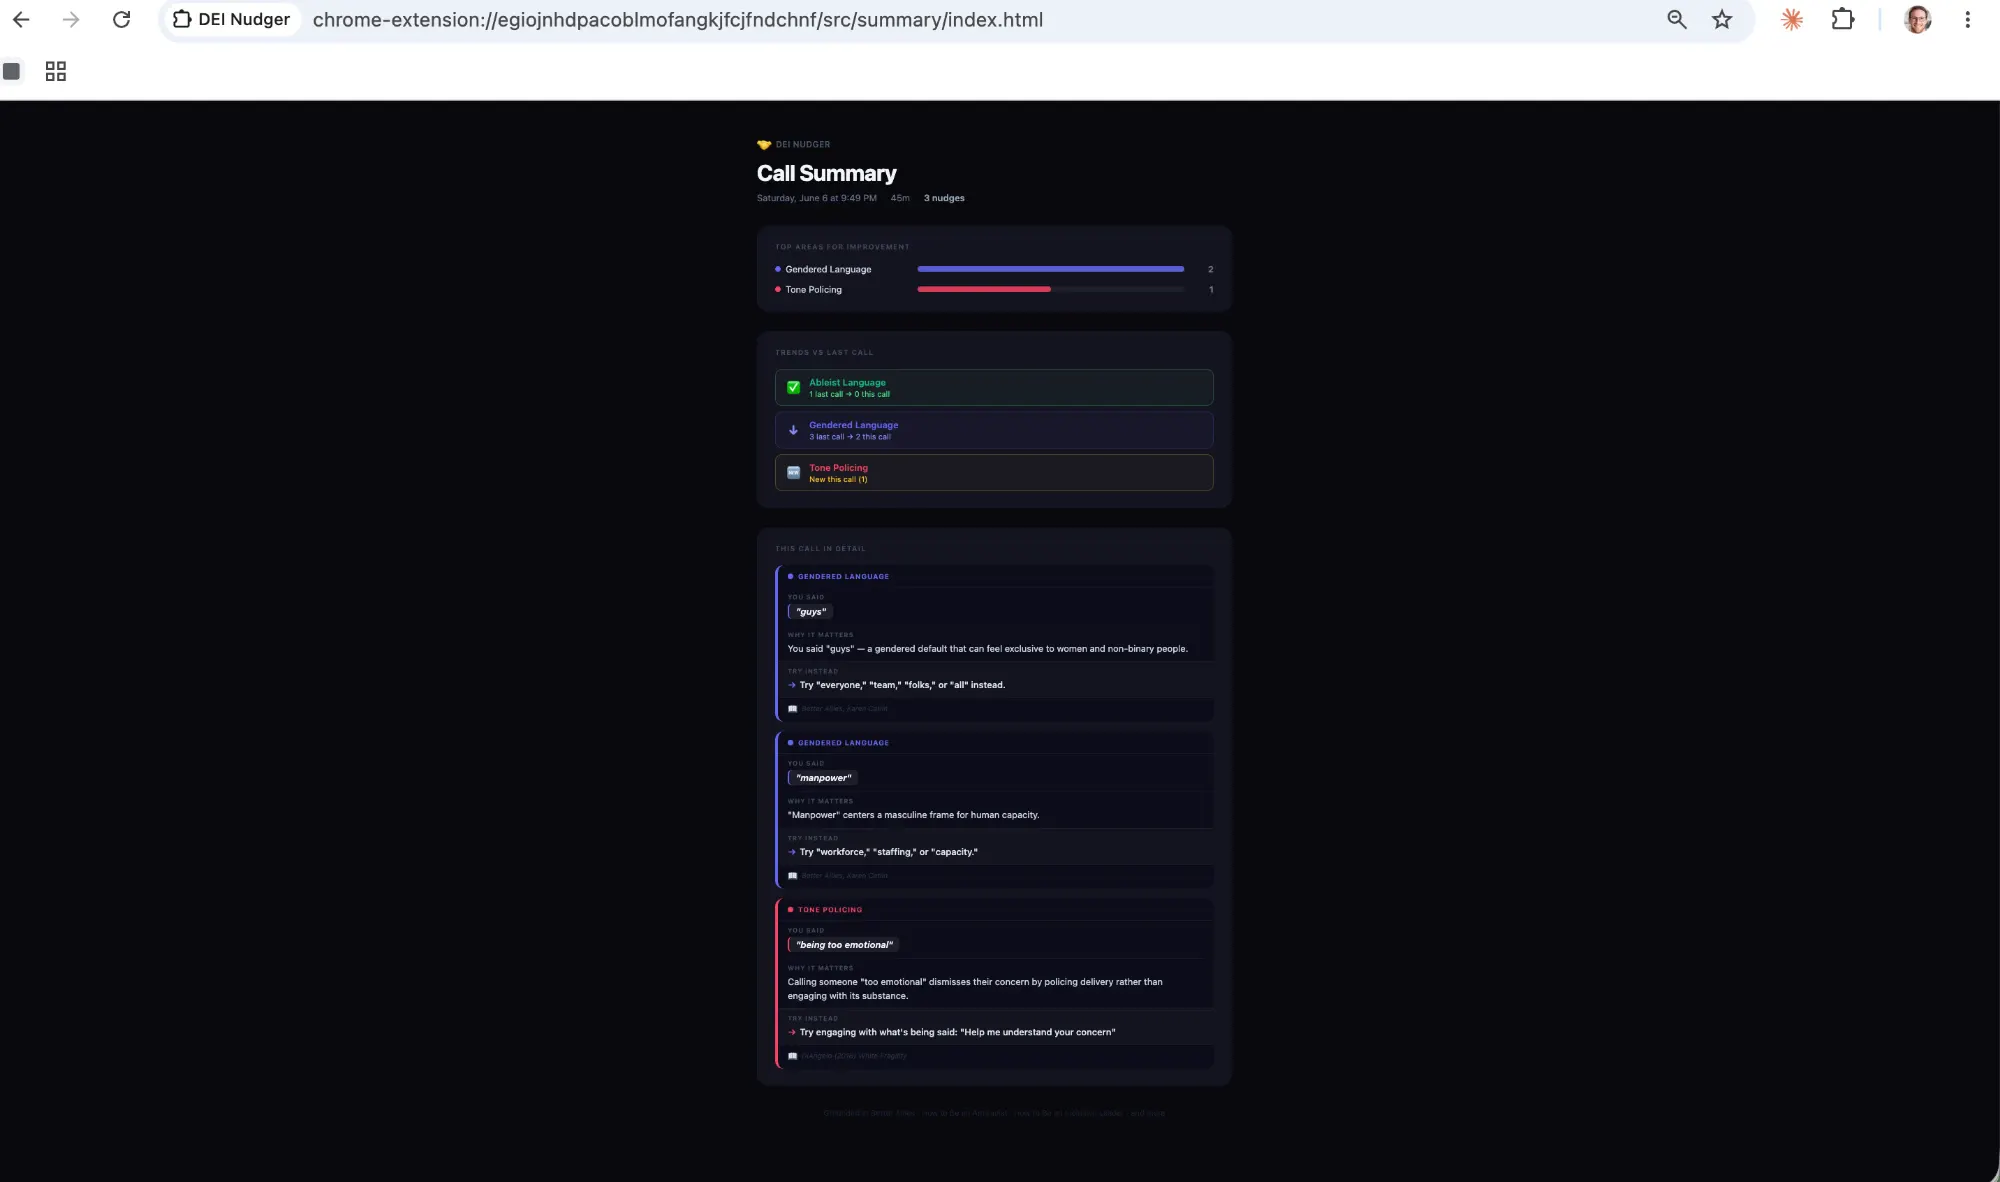Open the apps grid icon in bookmarks bar
2000x1182 pixels.
click(x=56, y=71)
